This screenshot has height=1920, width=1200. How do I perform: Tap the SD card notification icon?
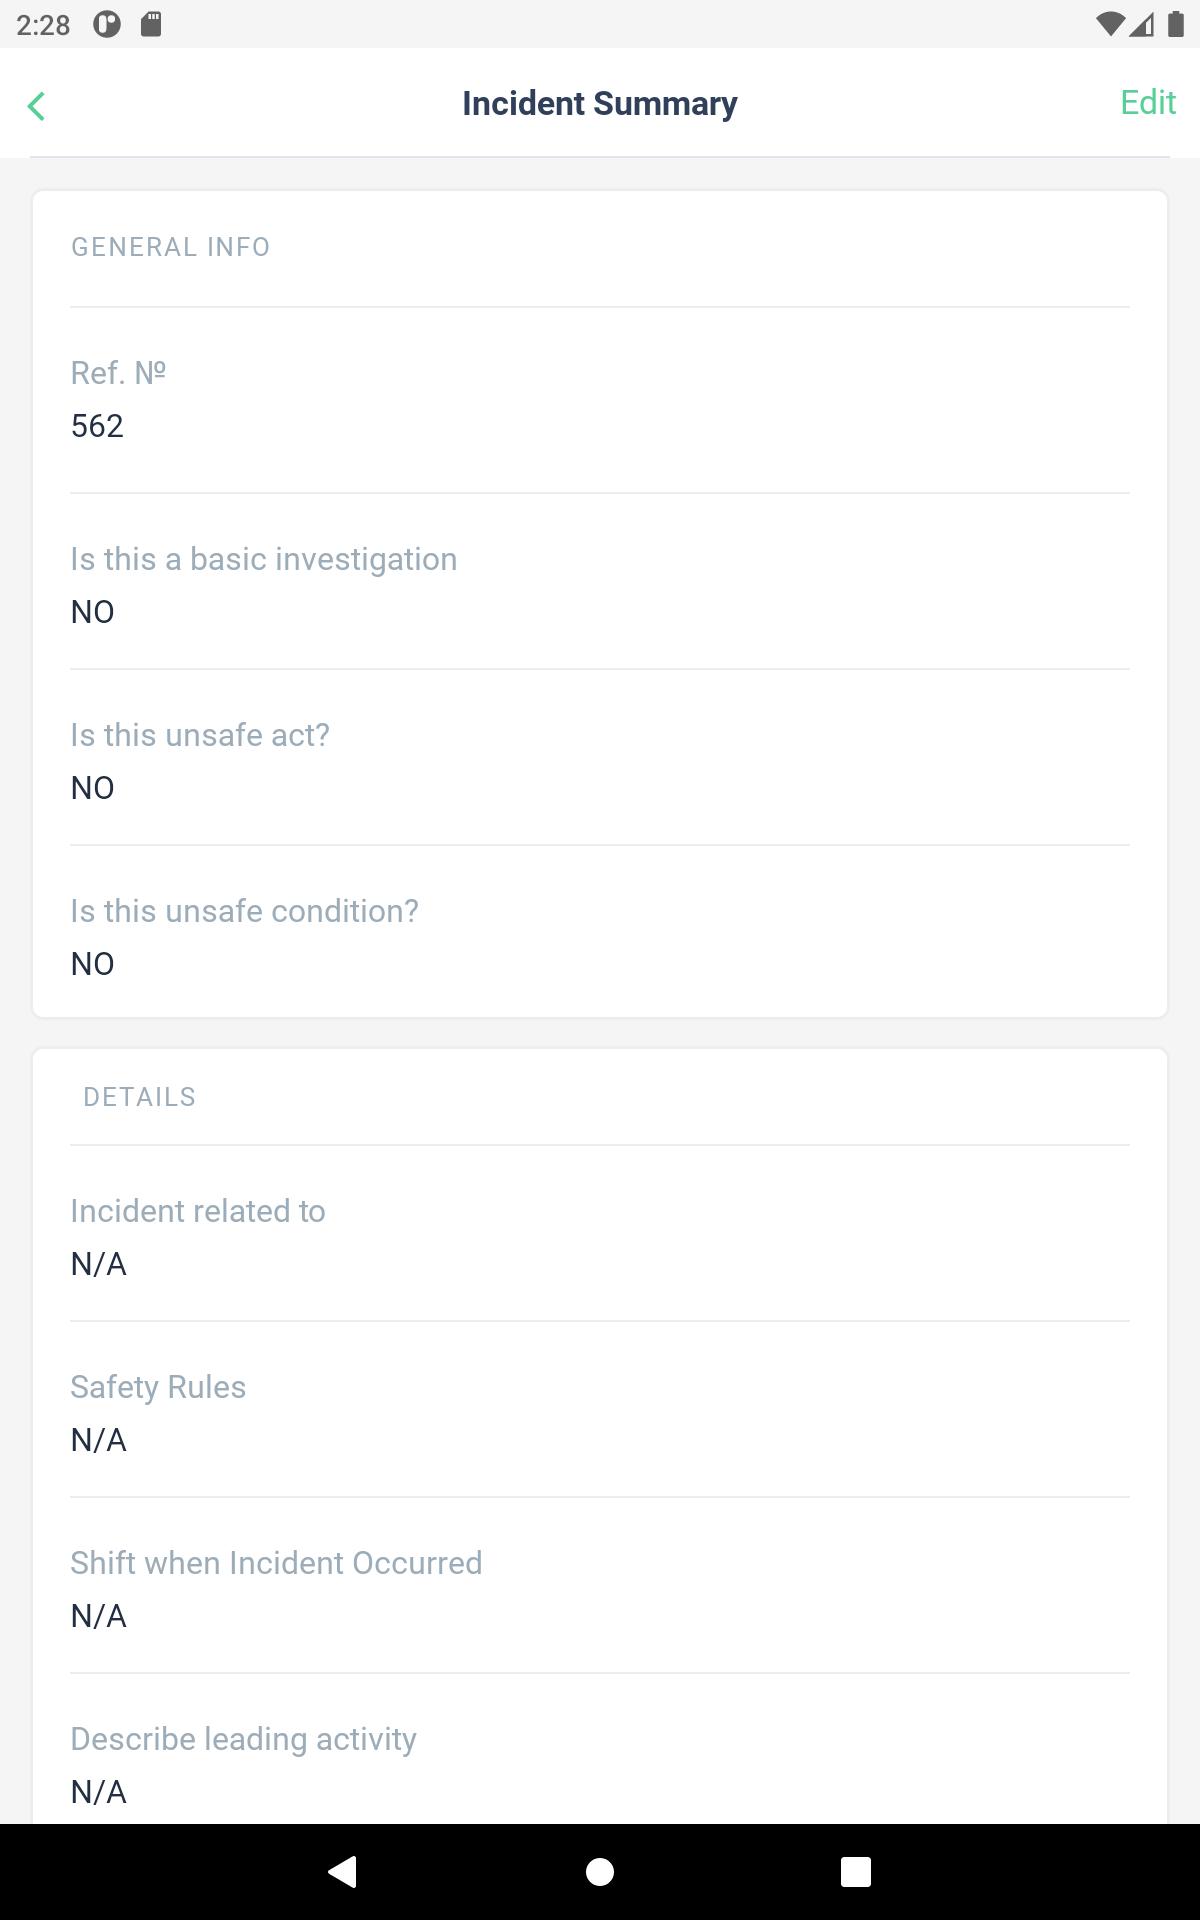click(151, 24)
